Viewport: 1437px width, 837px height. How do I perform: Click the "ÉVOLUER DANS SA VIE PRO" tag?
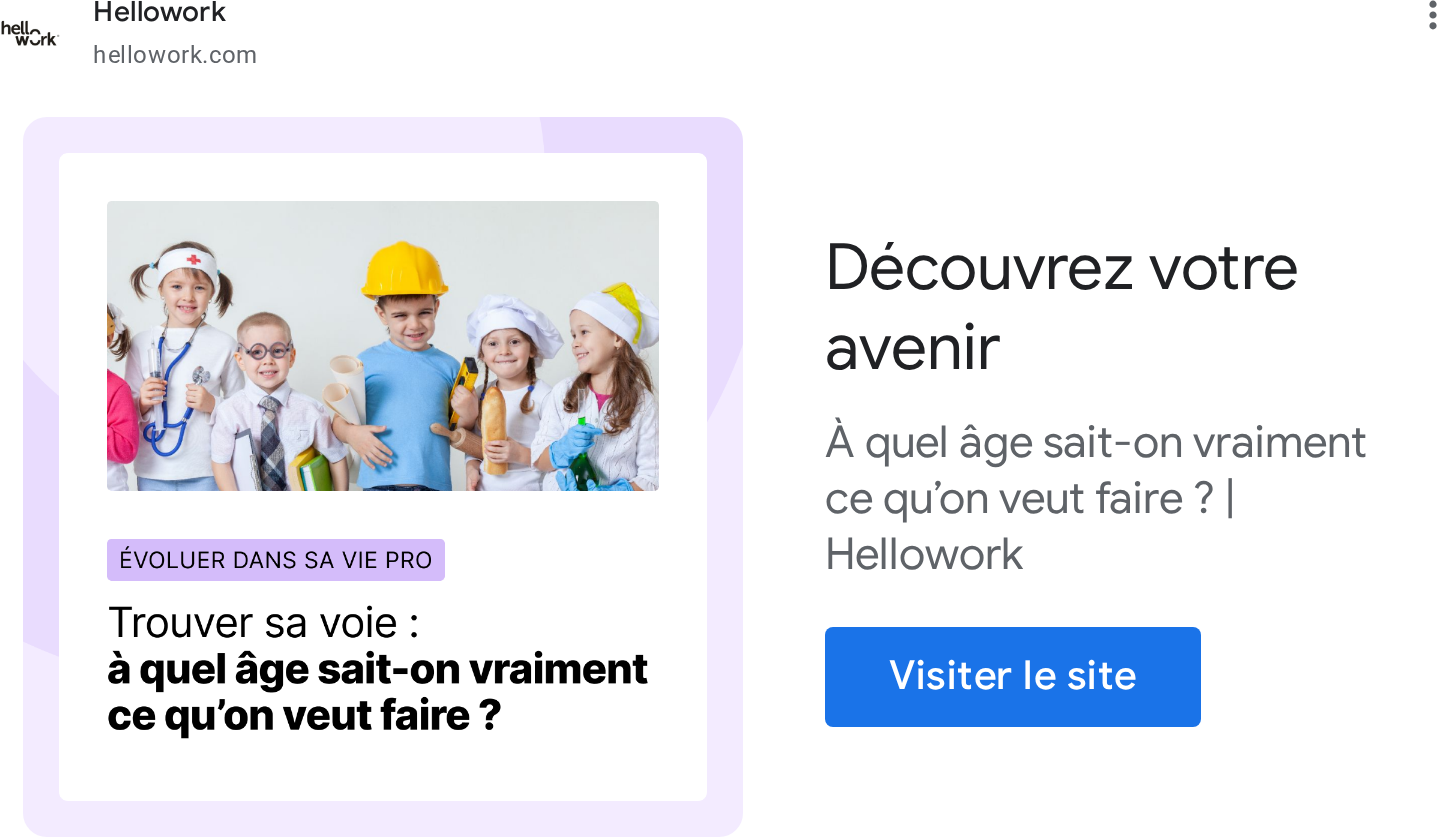(x=275, y=560)
